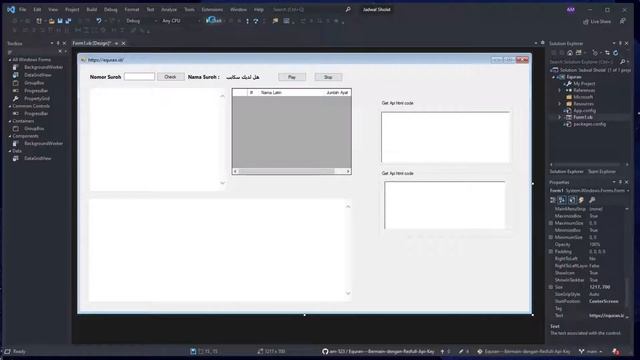Expand the Resources folder node
This screenshot has width=640, height=360.
coord(560,104)
